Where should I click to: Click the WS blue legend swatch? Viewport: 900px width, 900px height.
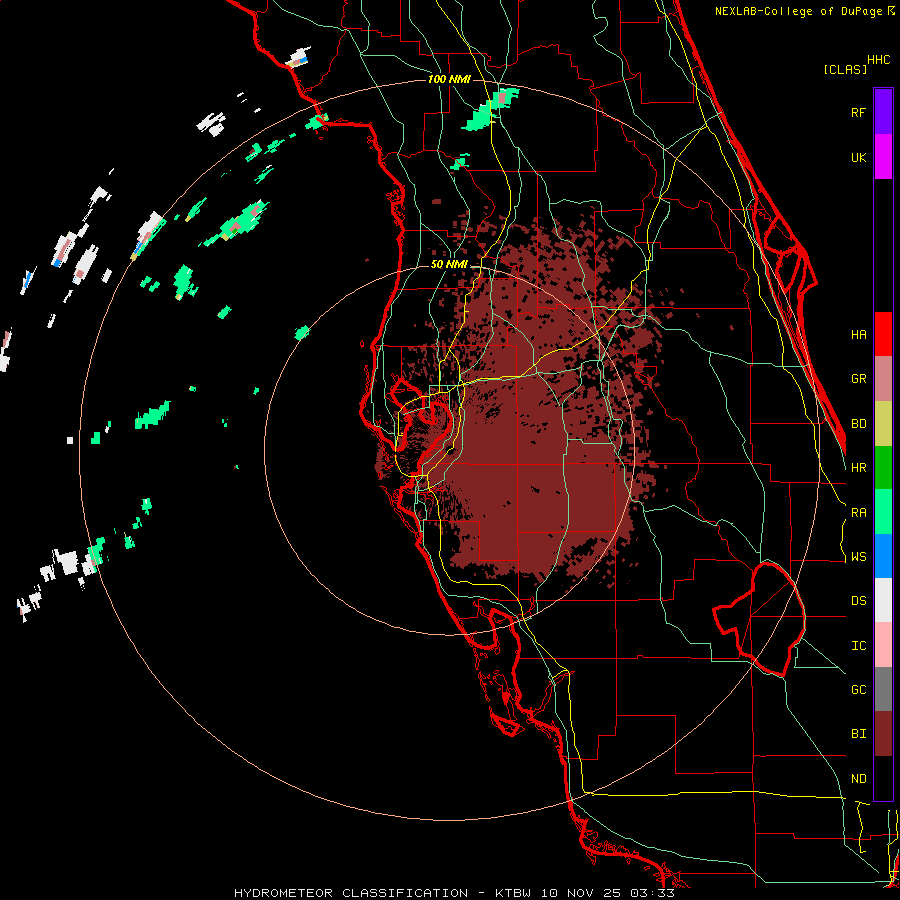[x=883, y=556]
